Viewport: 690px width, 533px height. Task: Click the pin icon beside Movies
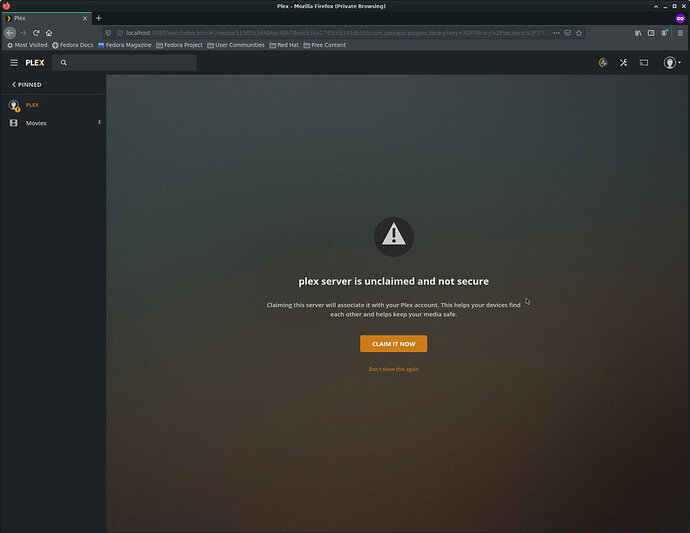point(99,122)
